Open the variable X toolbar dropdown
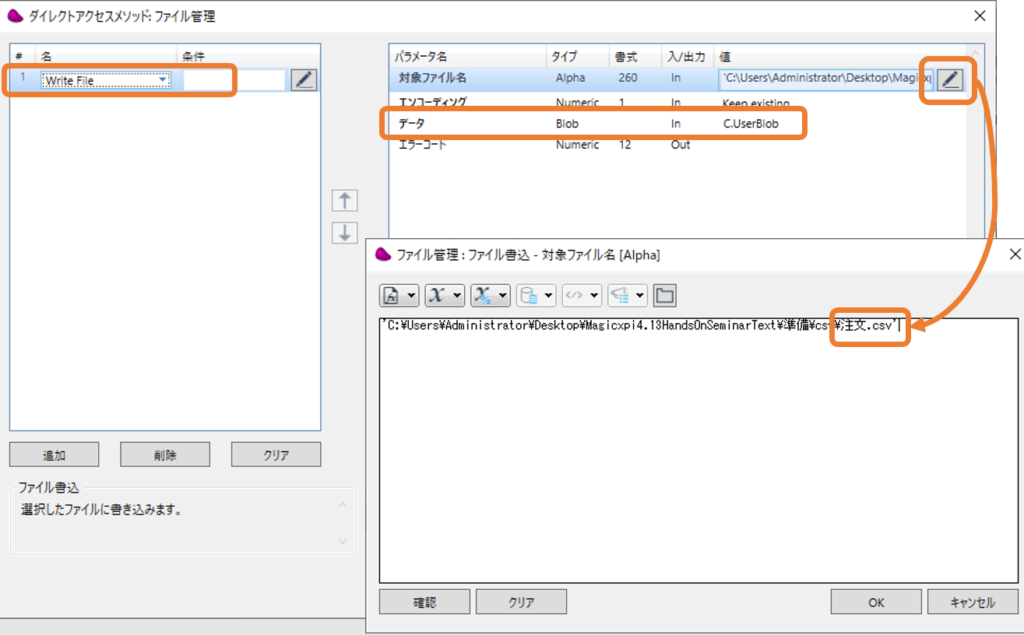This screenshot has width=1024, height=635. click(445, 295)
